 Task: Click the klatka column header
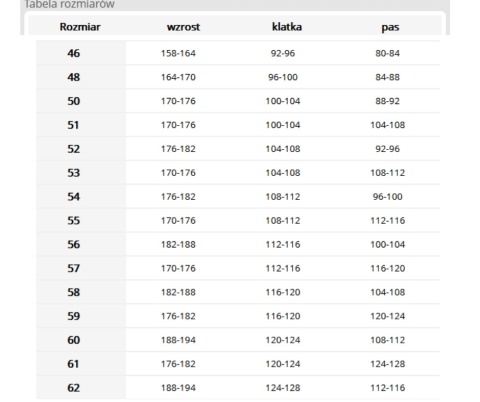(287, 27)
